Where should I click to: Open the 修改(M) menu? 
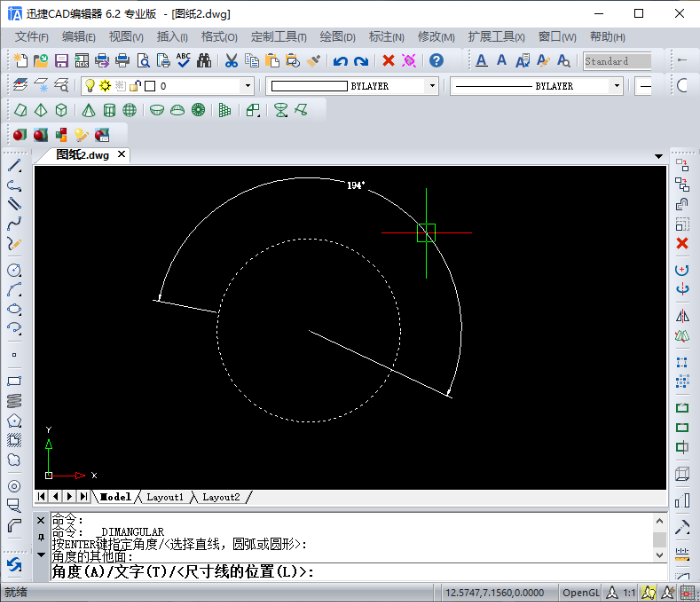[436, 37]
